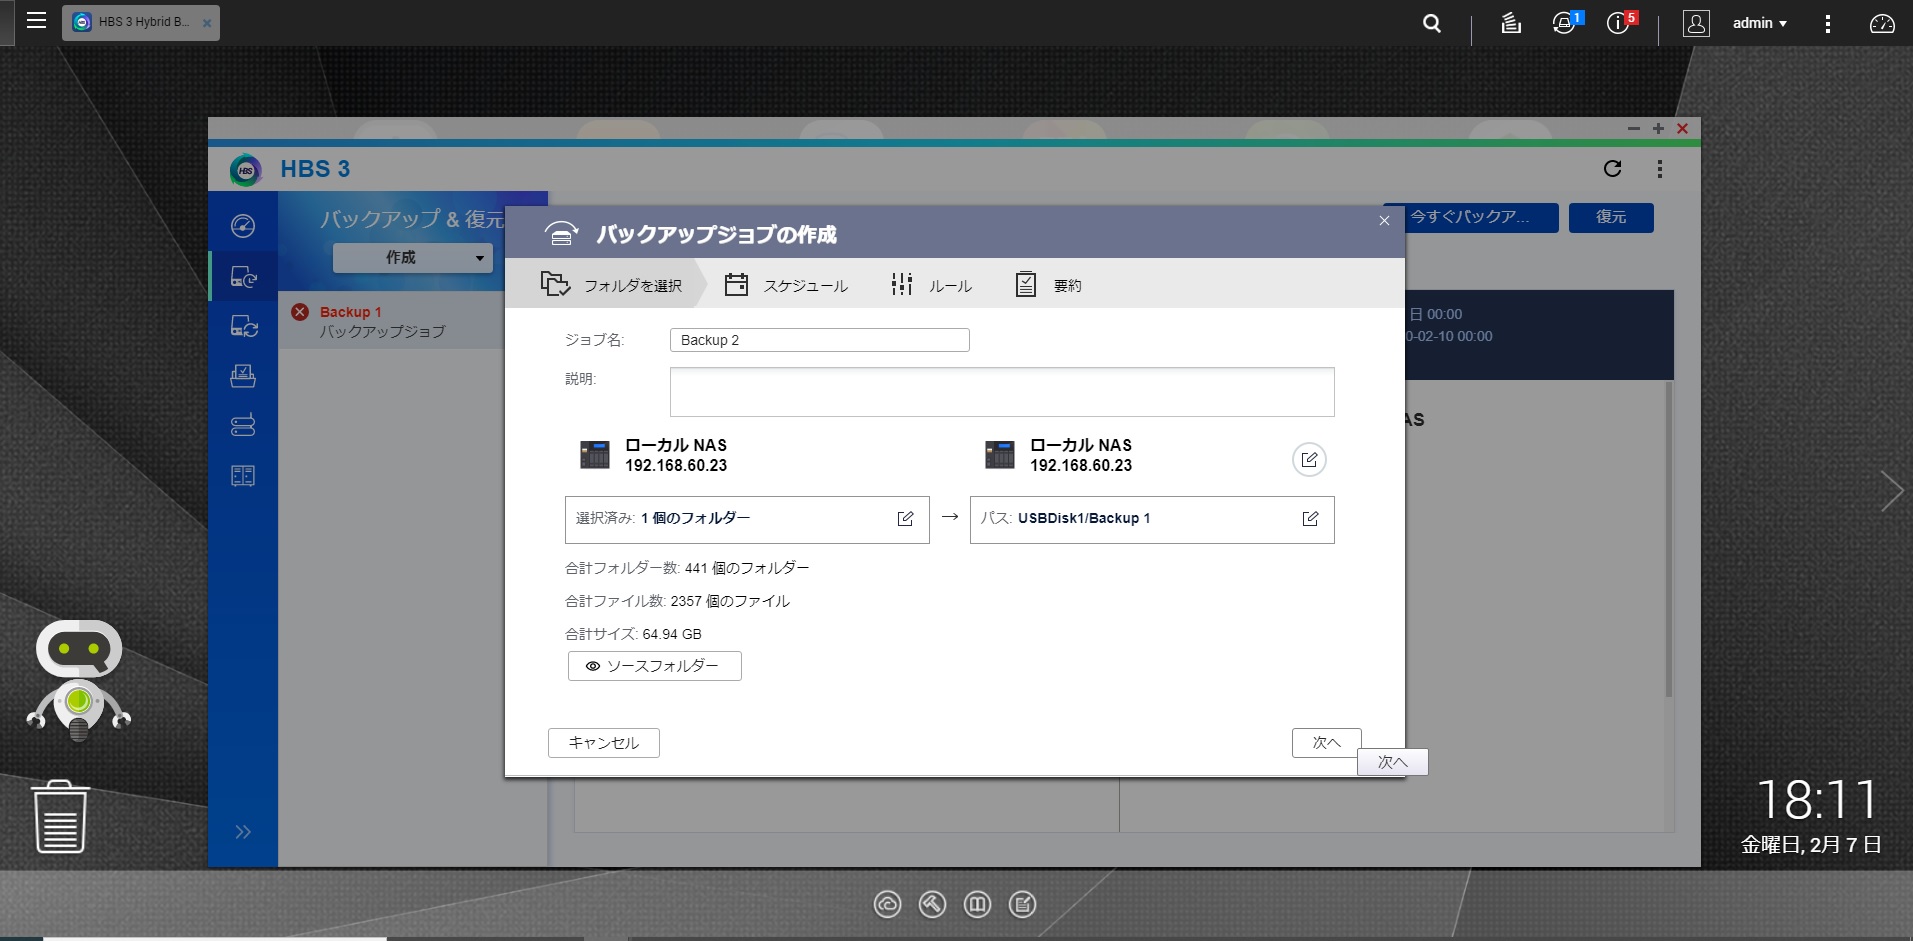Go to next desktop page arrow
Screen dimensions: 1913x941
[1892, 491]
